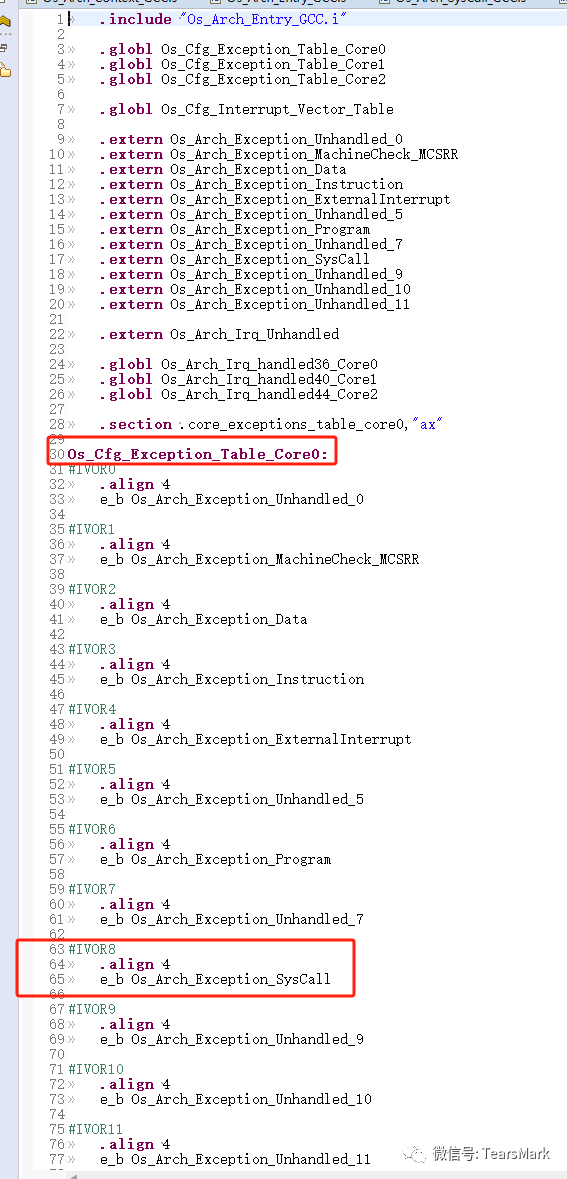The width and height of the screenshot is (567, 1179).
Task: Click the #IVOR3 comment
Action: [92, 649]
